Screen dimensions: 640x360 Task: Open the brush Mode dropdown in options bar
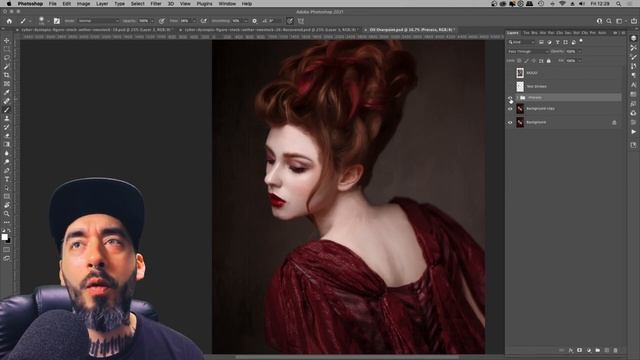tap(98, 21)
